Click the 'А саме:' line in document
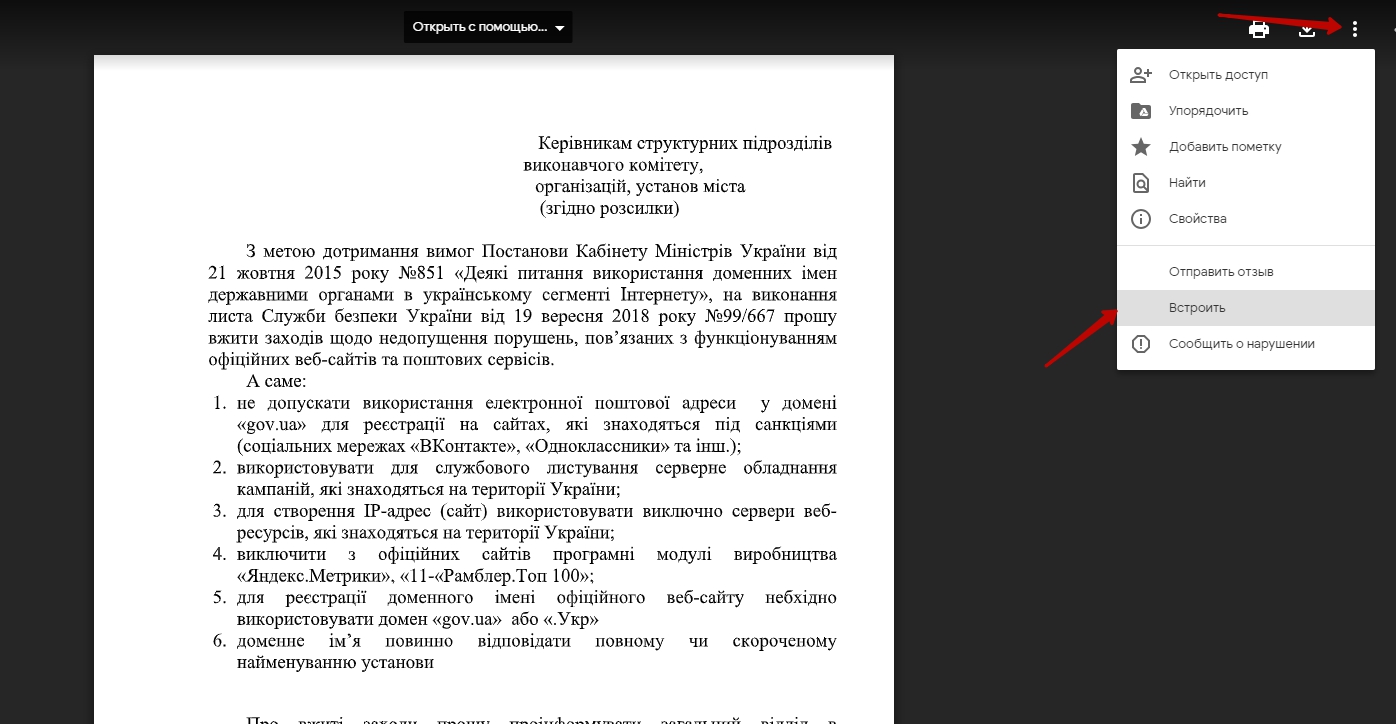 tap(276, 382)
